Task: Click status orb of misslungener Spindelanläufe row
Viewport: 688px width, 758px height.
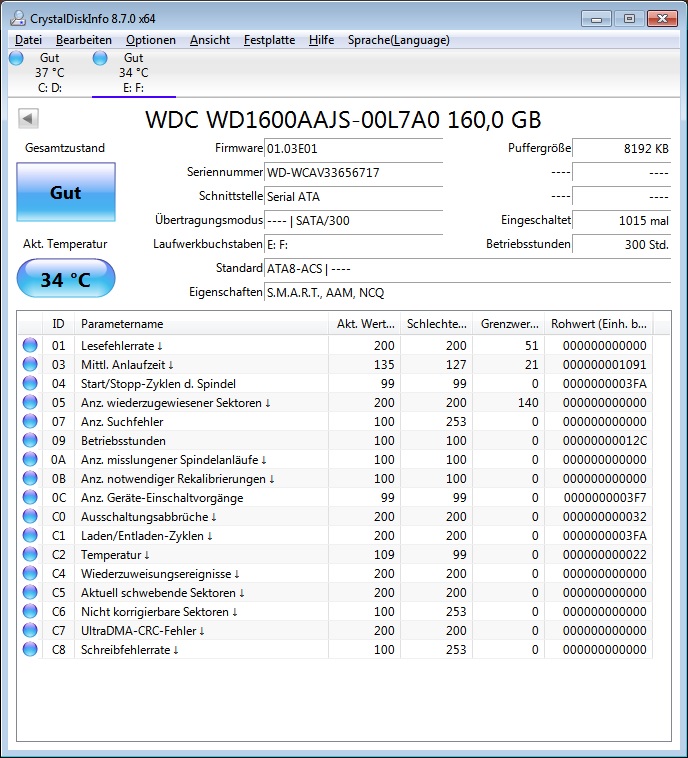Action: (x=30, y=459)
